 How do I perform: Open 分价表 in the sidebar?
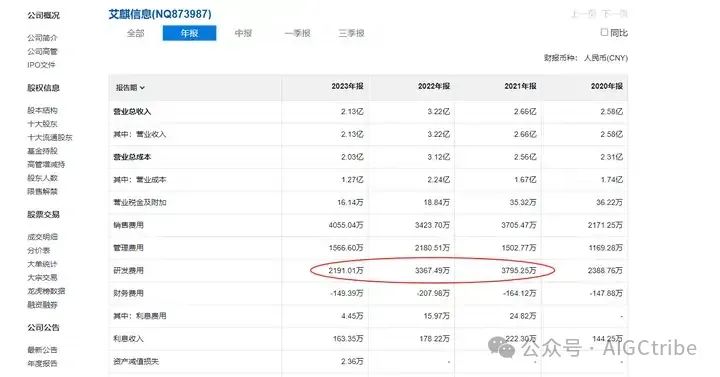point(39,251)
